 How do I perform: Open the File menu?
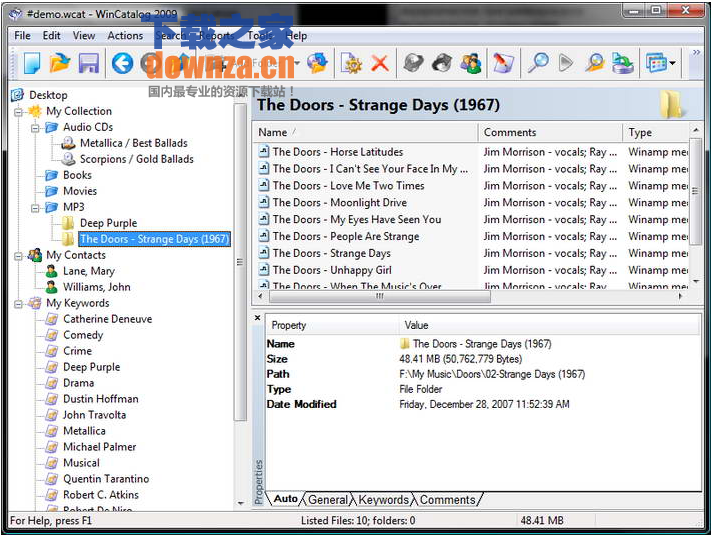(x=22, y=35)
